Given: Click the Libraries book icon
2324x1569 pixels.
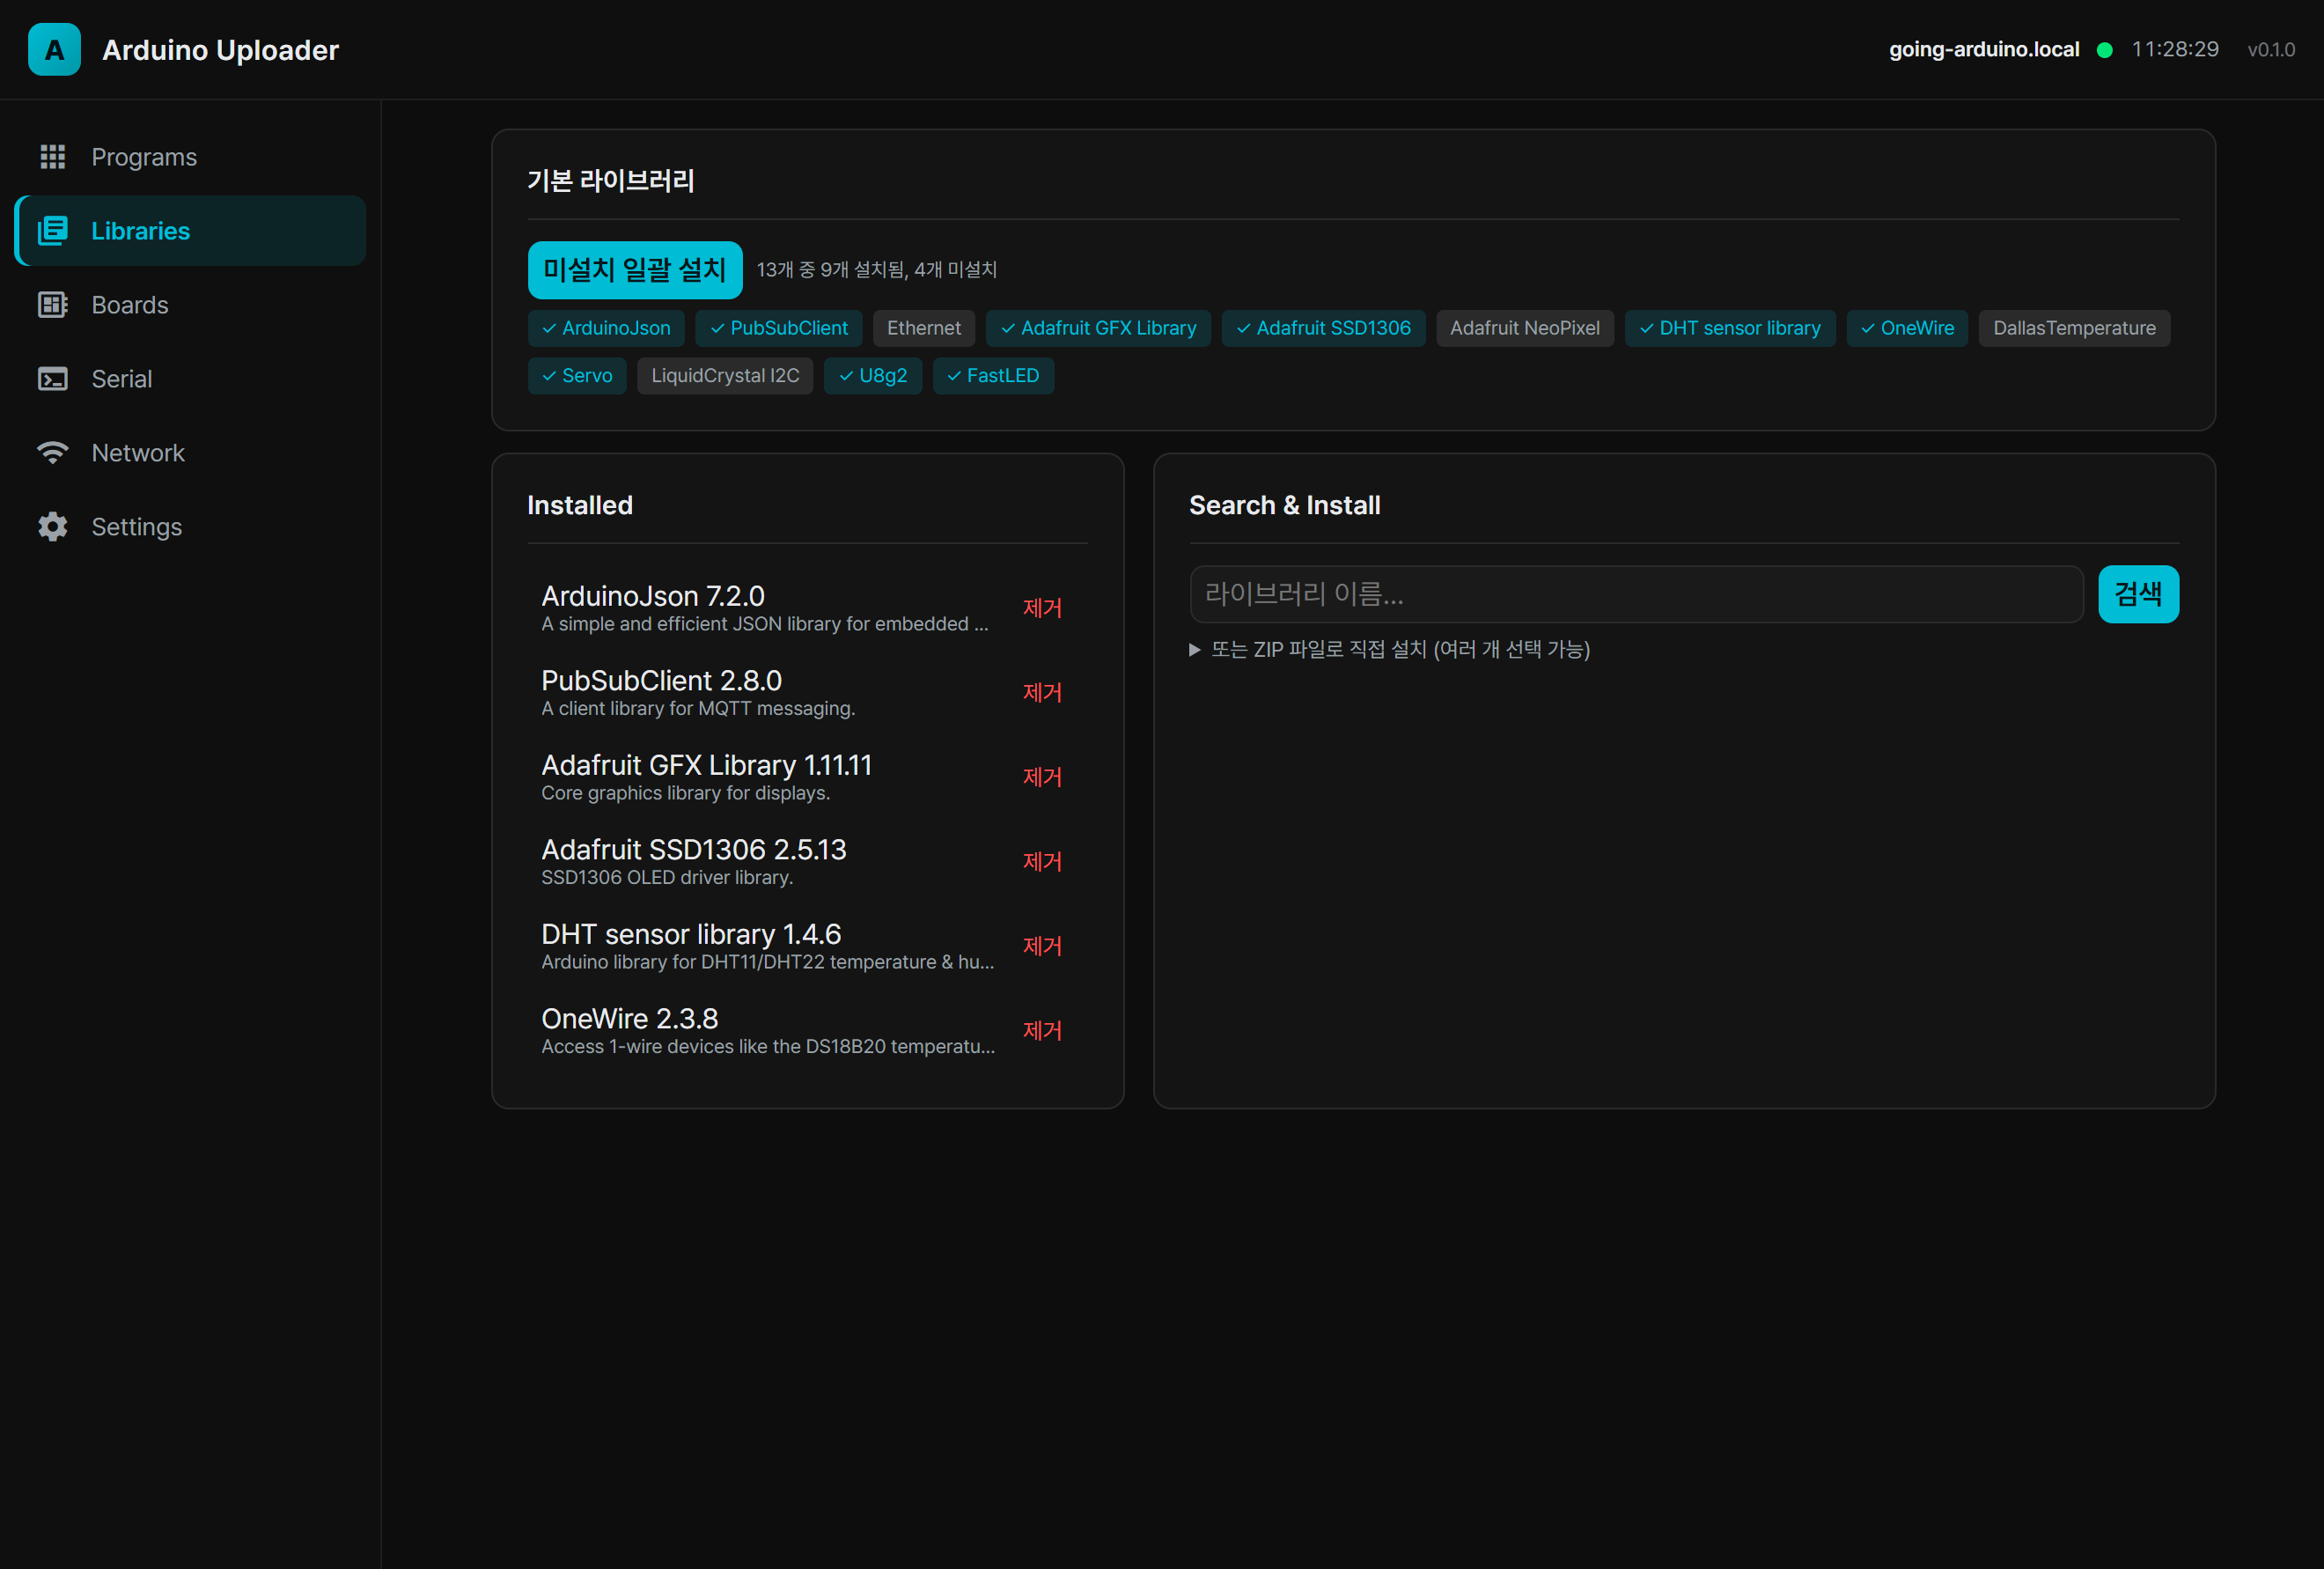Looking at the screenshot, I should point(52,231).
